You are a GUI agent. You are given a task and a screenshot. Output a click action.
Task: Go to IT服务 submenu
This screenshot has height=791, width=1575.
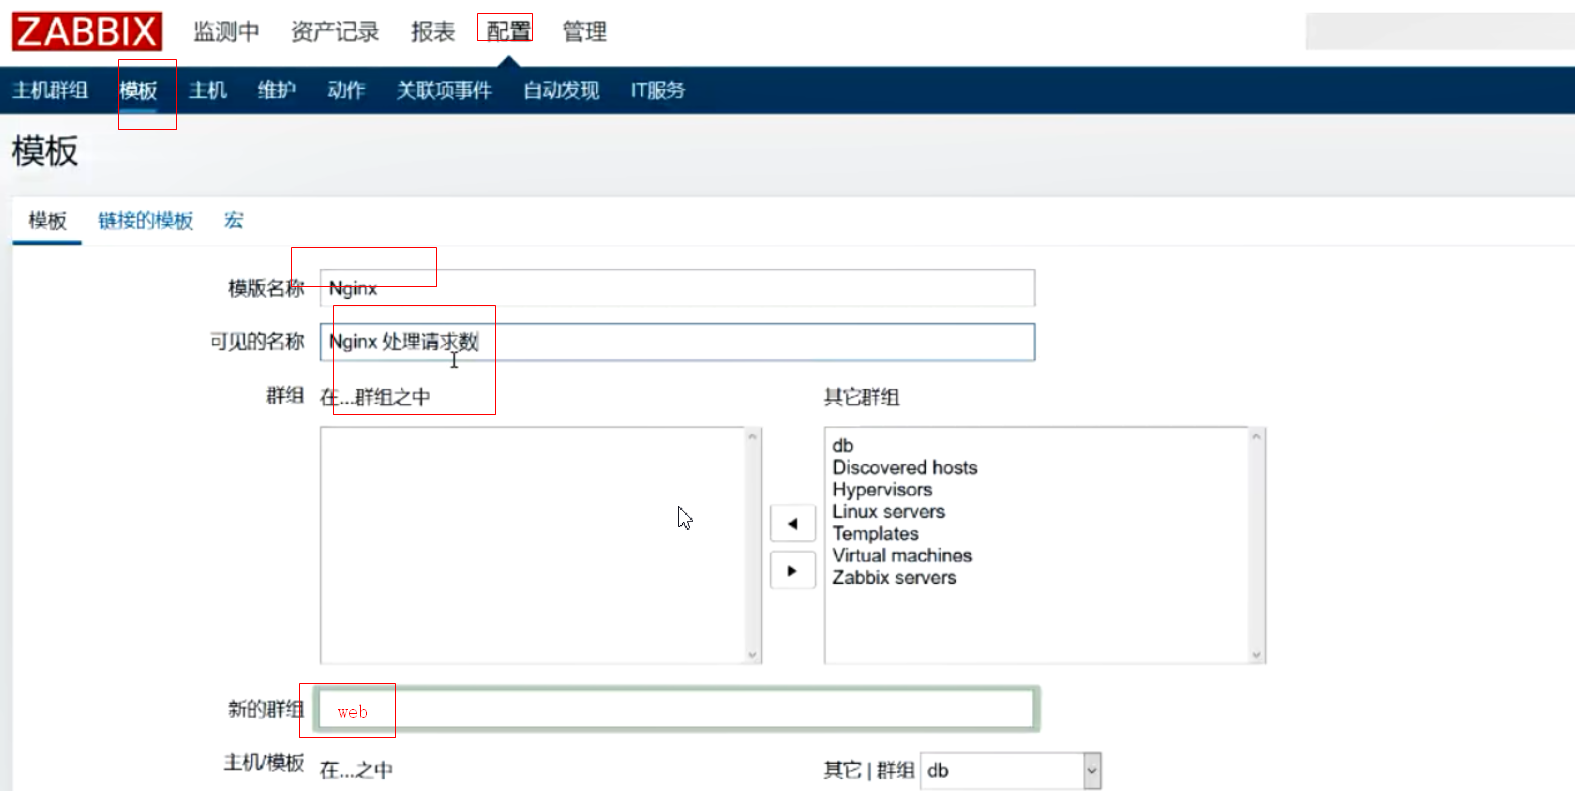(x=658, y=90)
